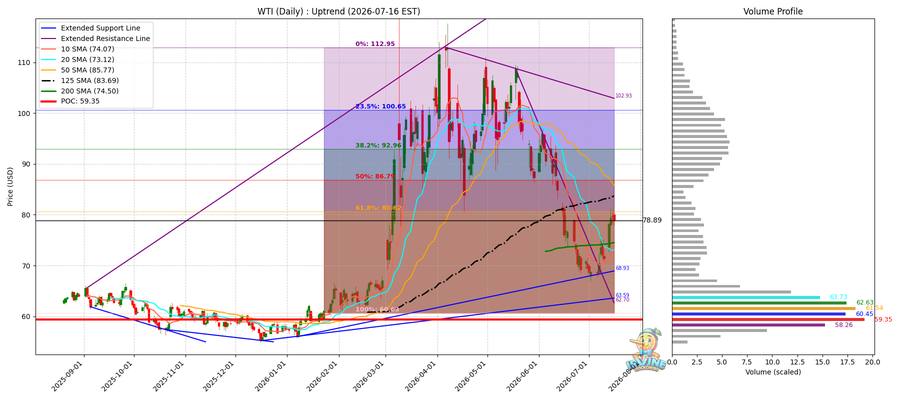Click the volume axis tick "10.0"
The height and width of the screenshot is (400, 900).
pyautogui.click(x=773, y=362)
